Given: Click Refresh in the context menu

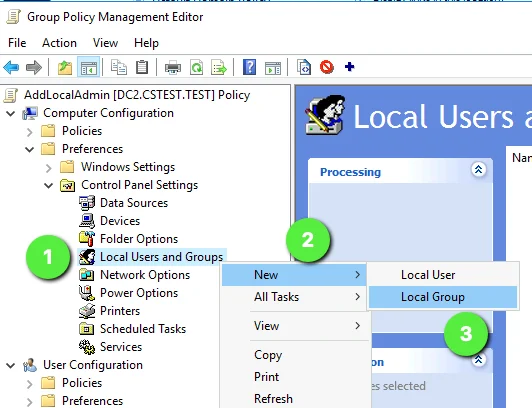Looking at the screenshot, I should pyautogui.click(x=273, y=399).
